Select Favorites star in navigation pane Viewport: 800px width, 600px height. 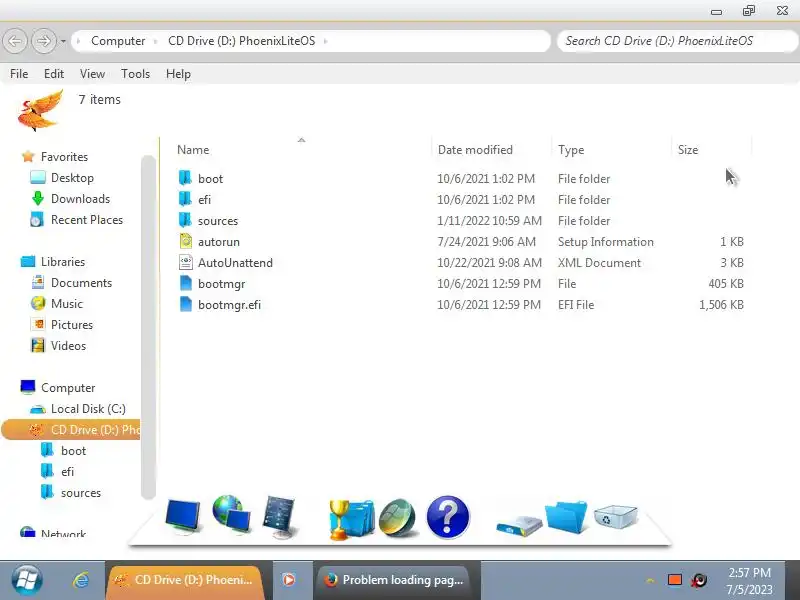(x=28, y=157)
